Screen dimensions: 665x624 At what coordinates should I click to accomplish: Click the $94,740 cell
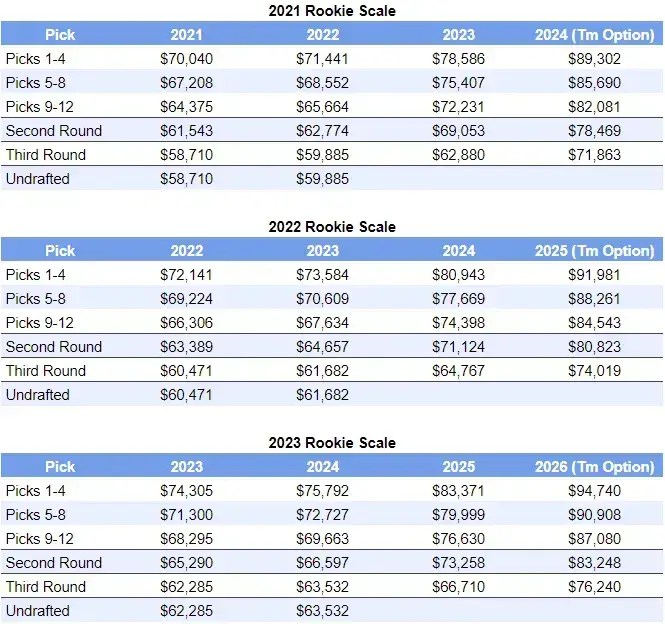(594, 491)
